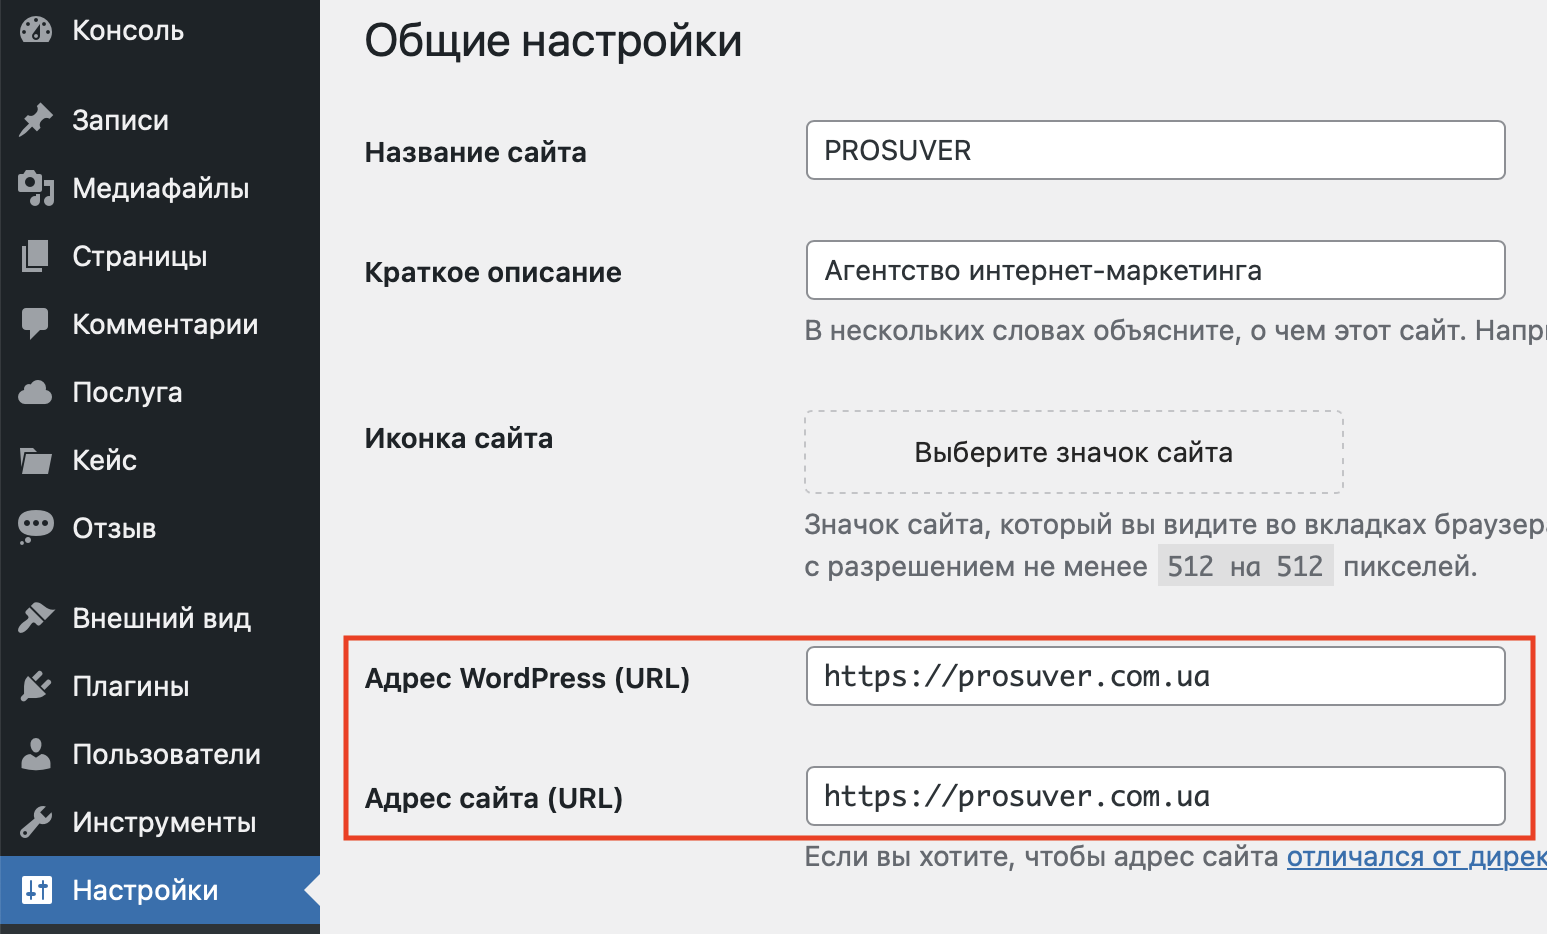Open Инструменты via the wrench icon
1547x934 pixels.
point(35,821)
